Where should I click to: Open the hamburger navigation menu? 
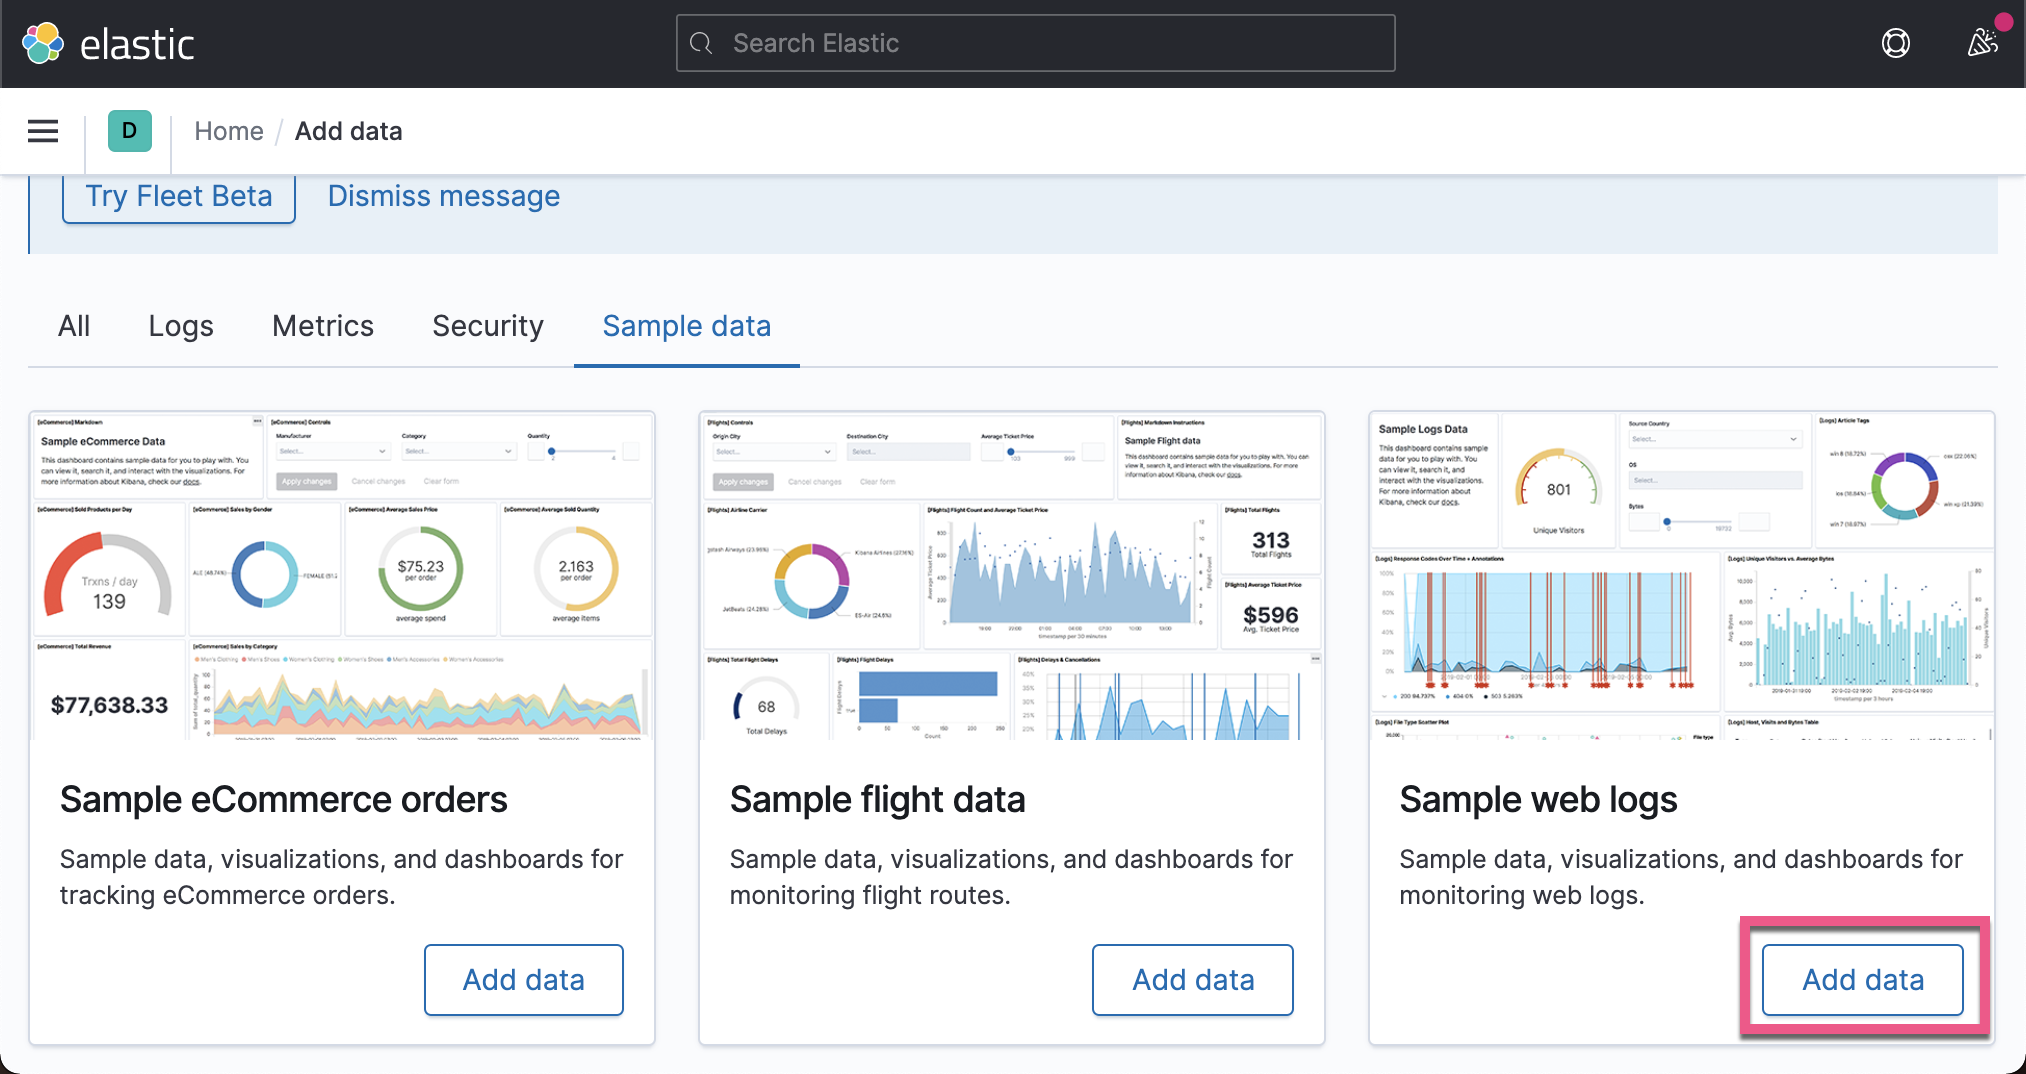[x=43, y=131]
